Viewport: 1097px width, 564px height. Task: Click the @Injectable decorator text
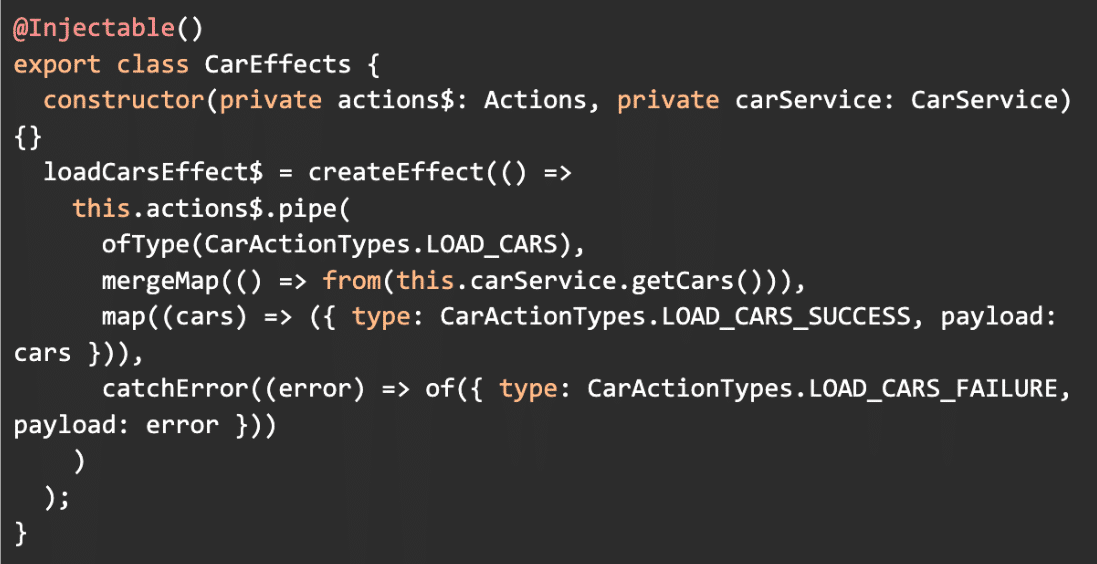pos(93,27)
